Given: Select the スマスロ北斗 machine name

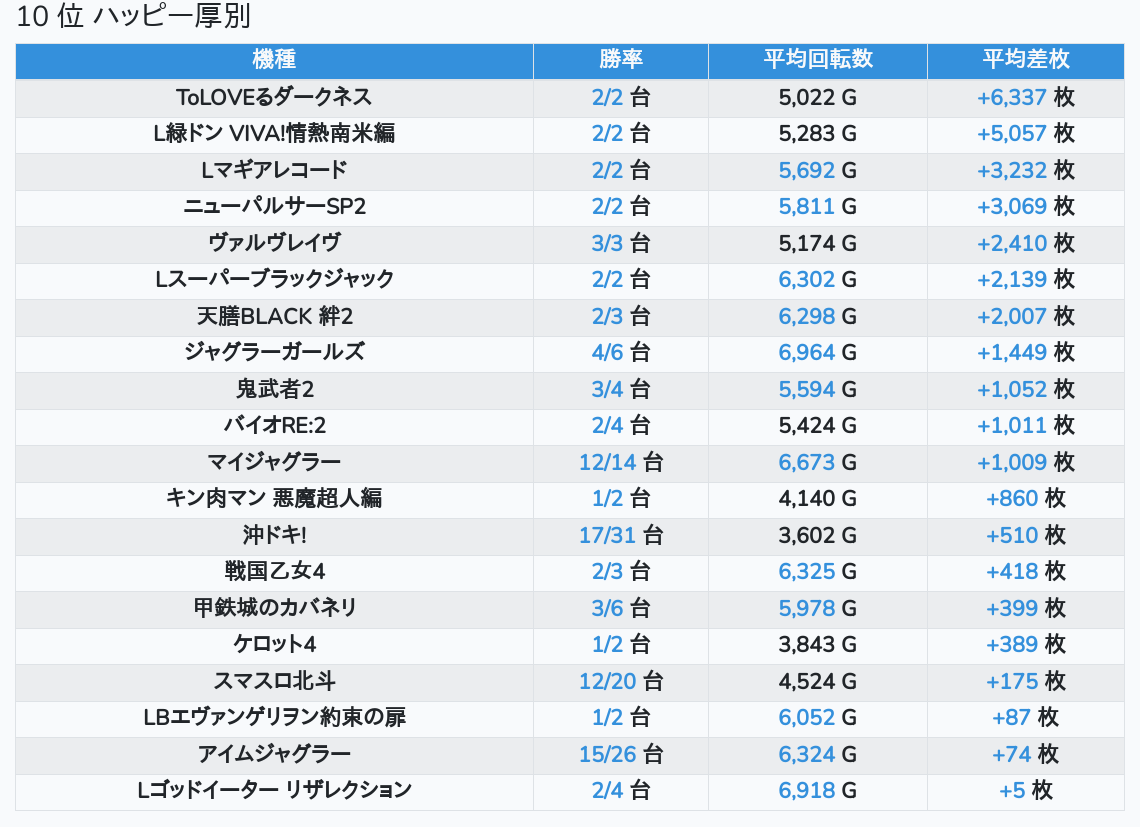Looking at the screenshot, I should tap(274, 682).
